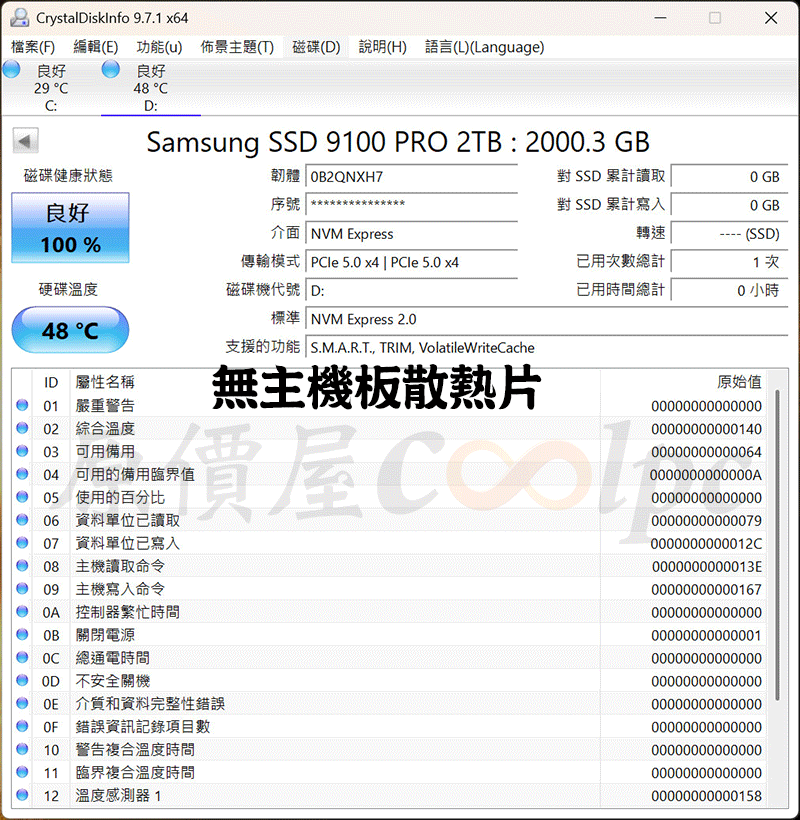
Task: Select the D: drive status indicator
Action: tap(110, 69)
